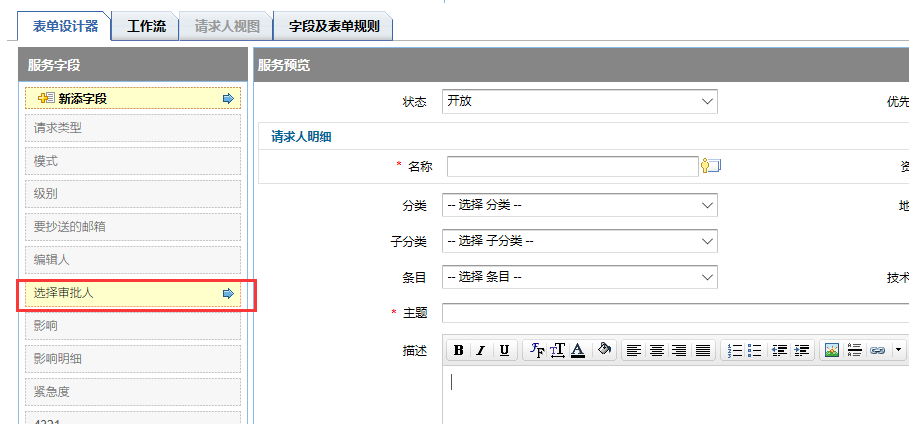
Task: Select the 编辑人 field item
Action: [x=133, y=260]
